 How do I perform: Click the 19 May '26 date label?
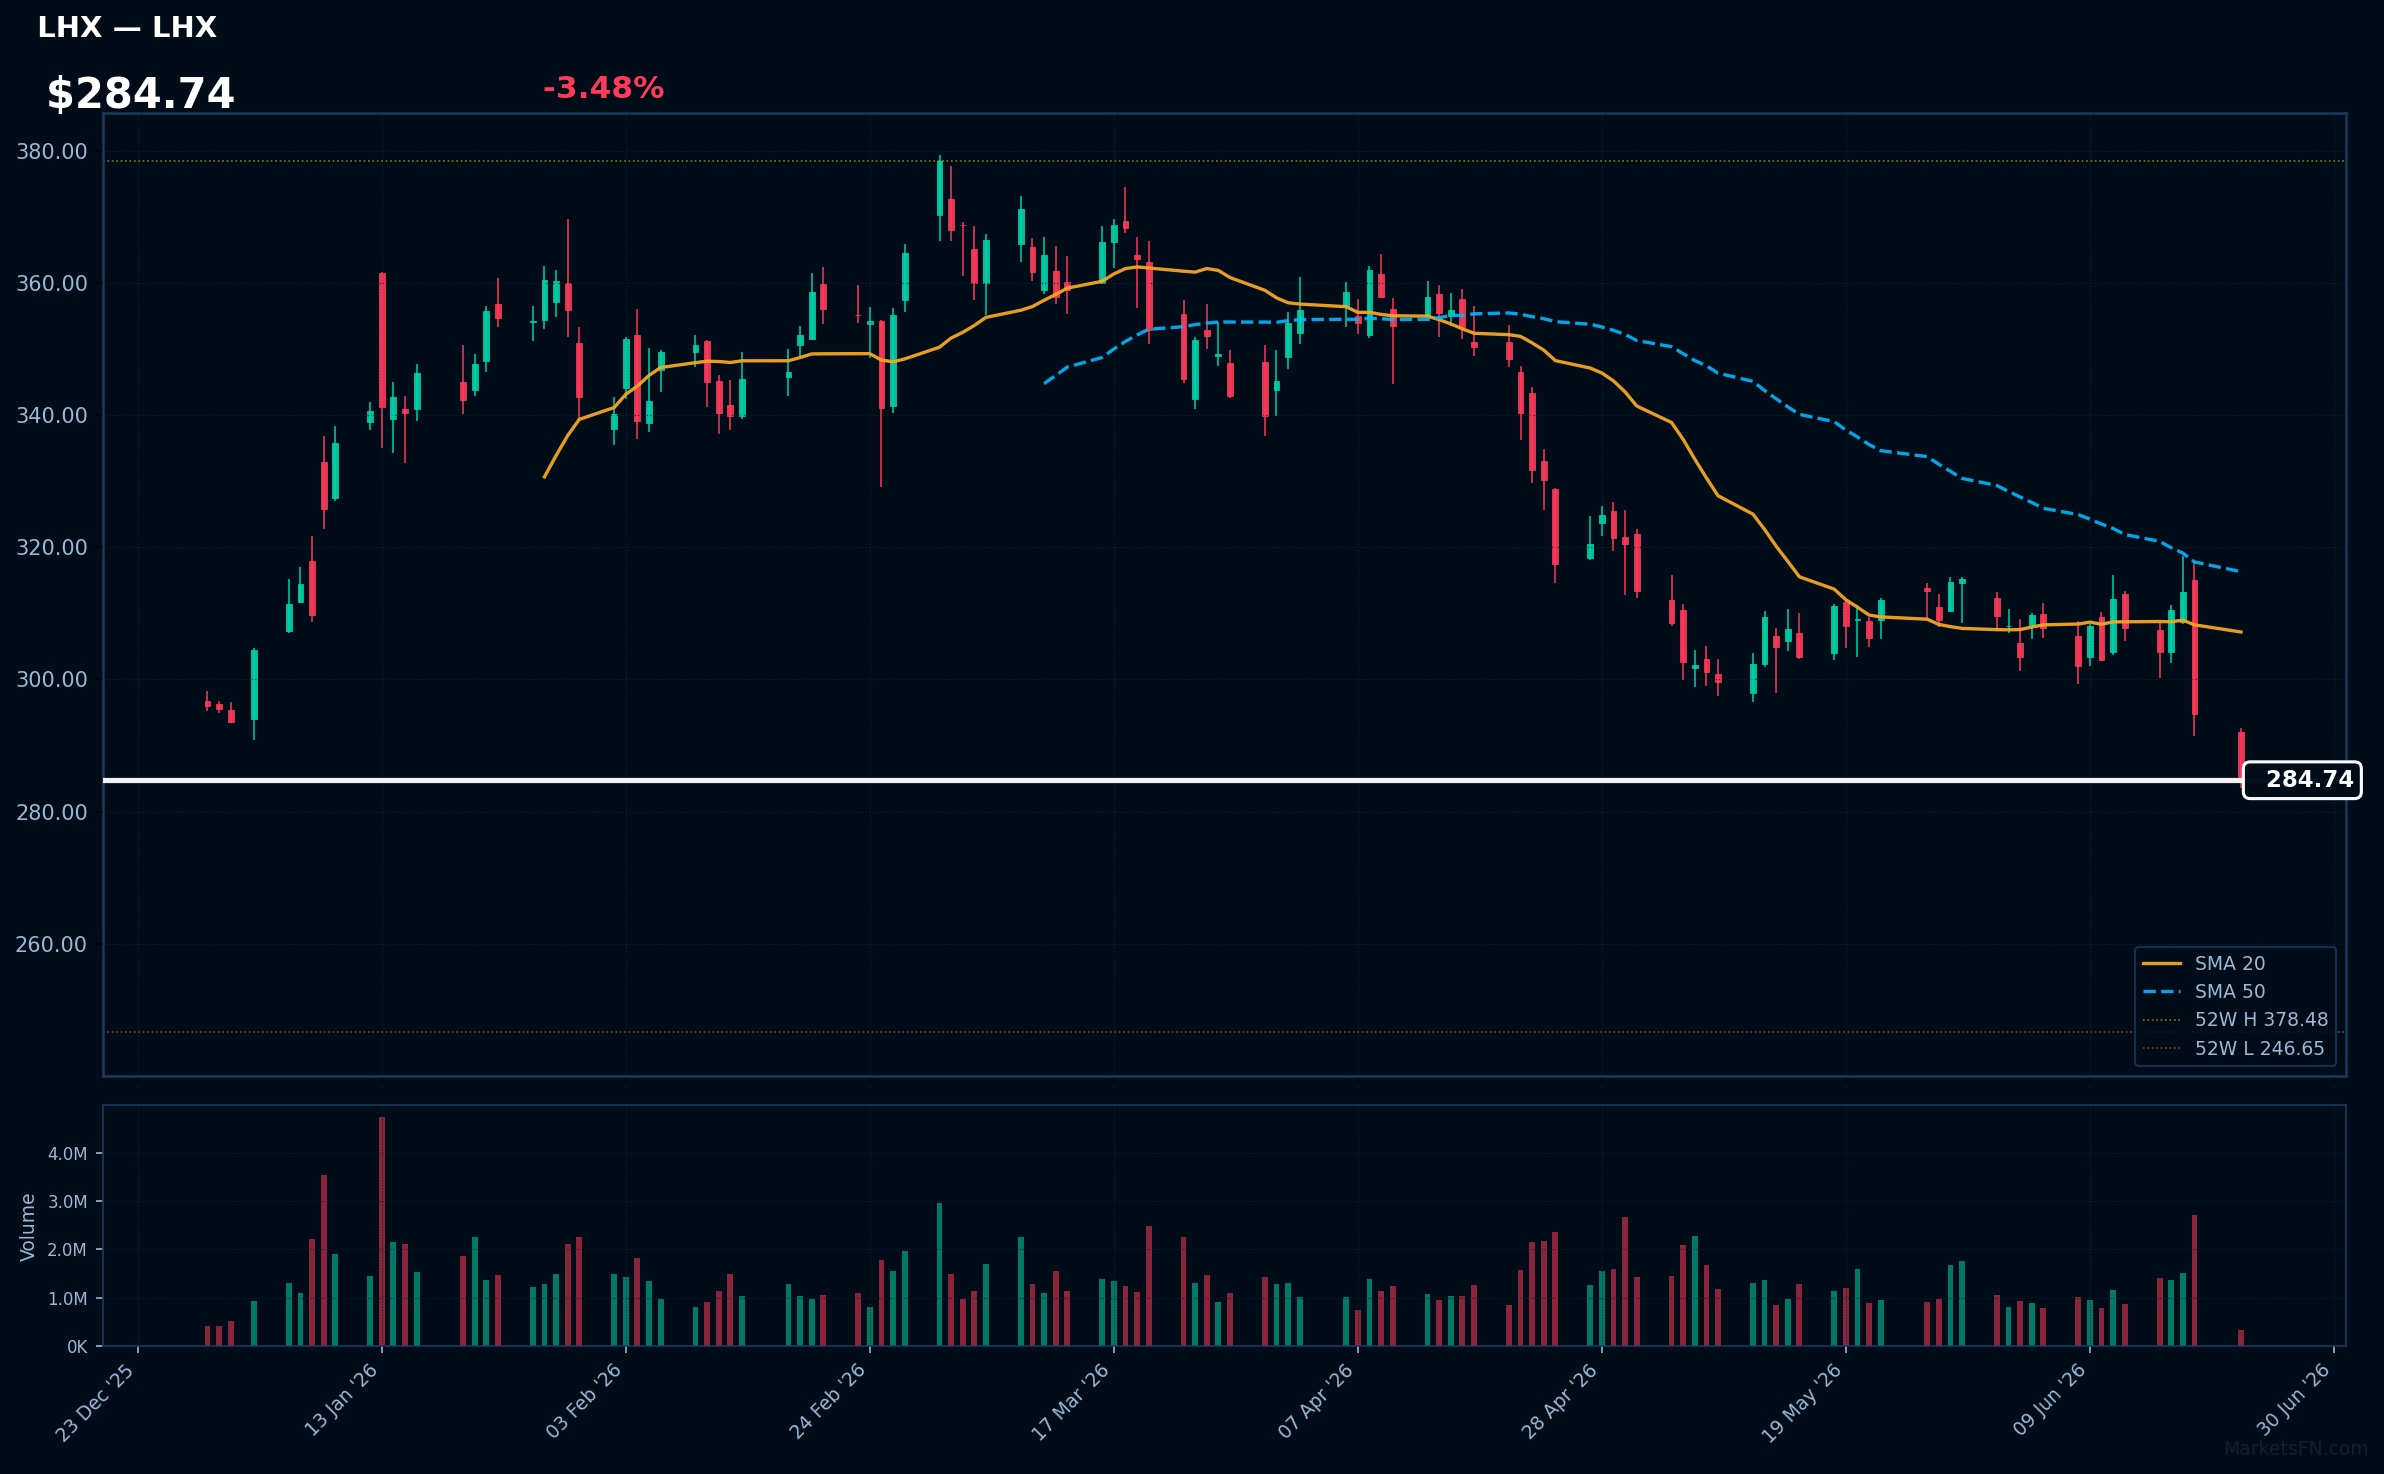(x=1801, y=1402)
